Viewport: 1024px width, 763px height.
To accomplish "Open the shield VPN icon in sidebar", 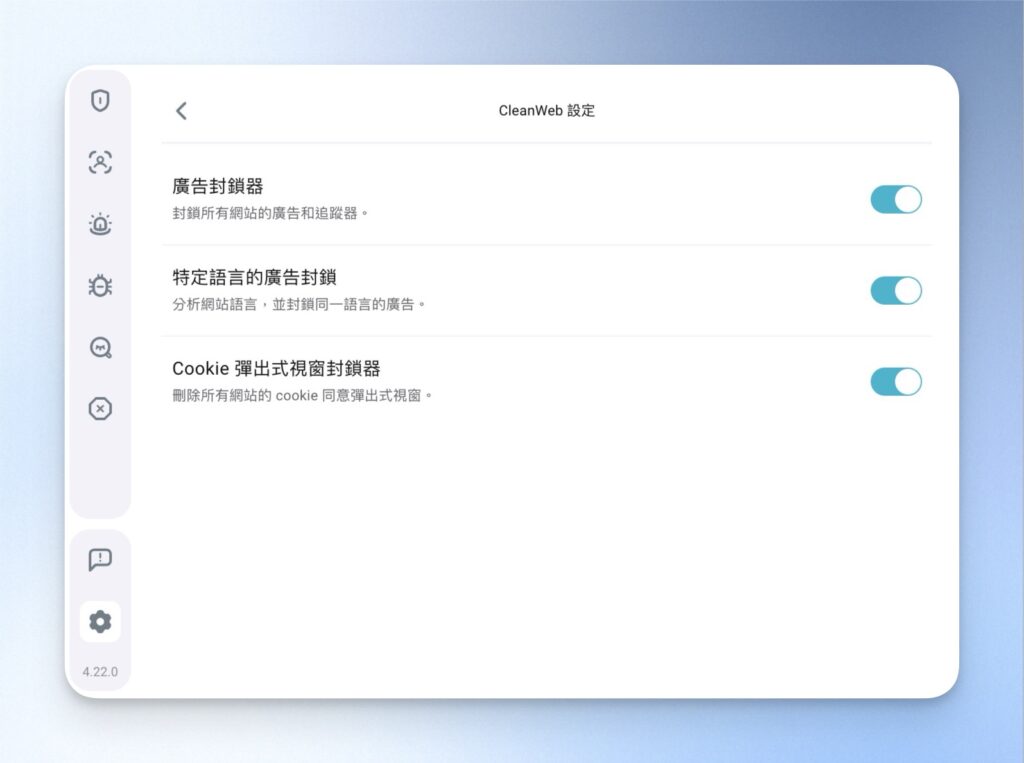I will click(100, 101).
